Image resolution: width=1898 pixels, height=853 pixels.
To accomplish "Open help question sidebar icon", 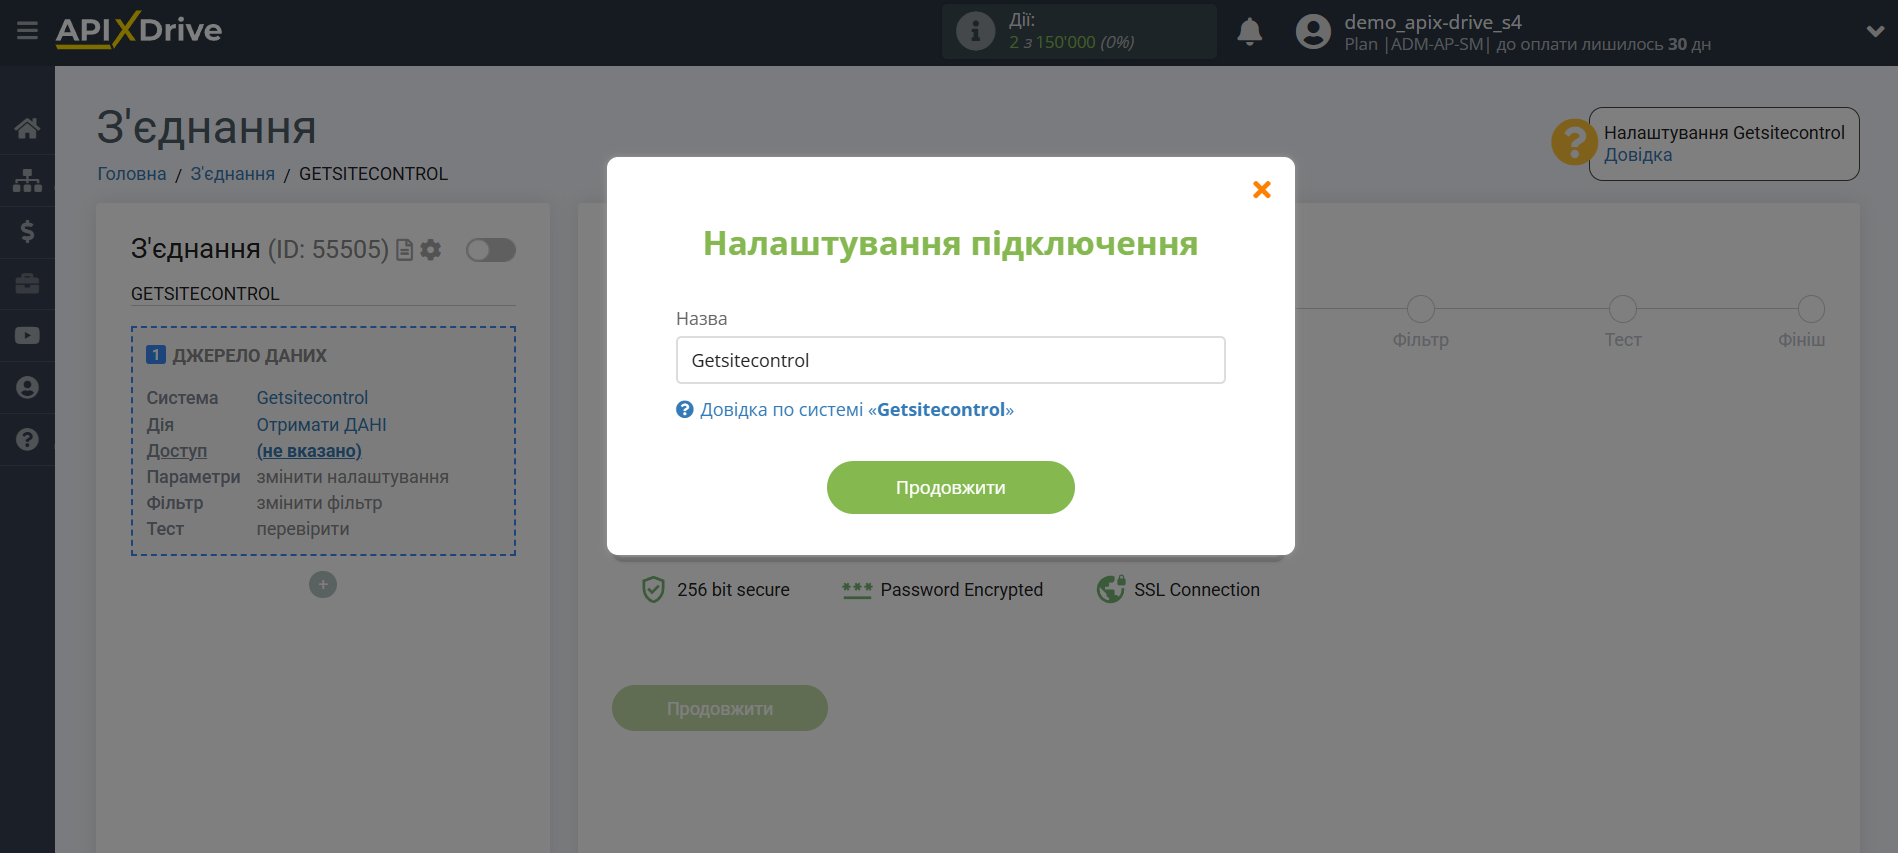I will (x=27, y=440).
